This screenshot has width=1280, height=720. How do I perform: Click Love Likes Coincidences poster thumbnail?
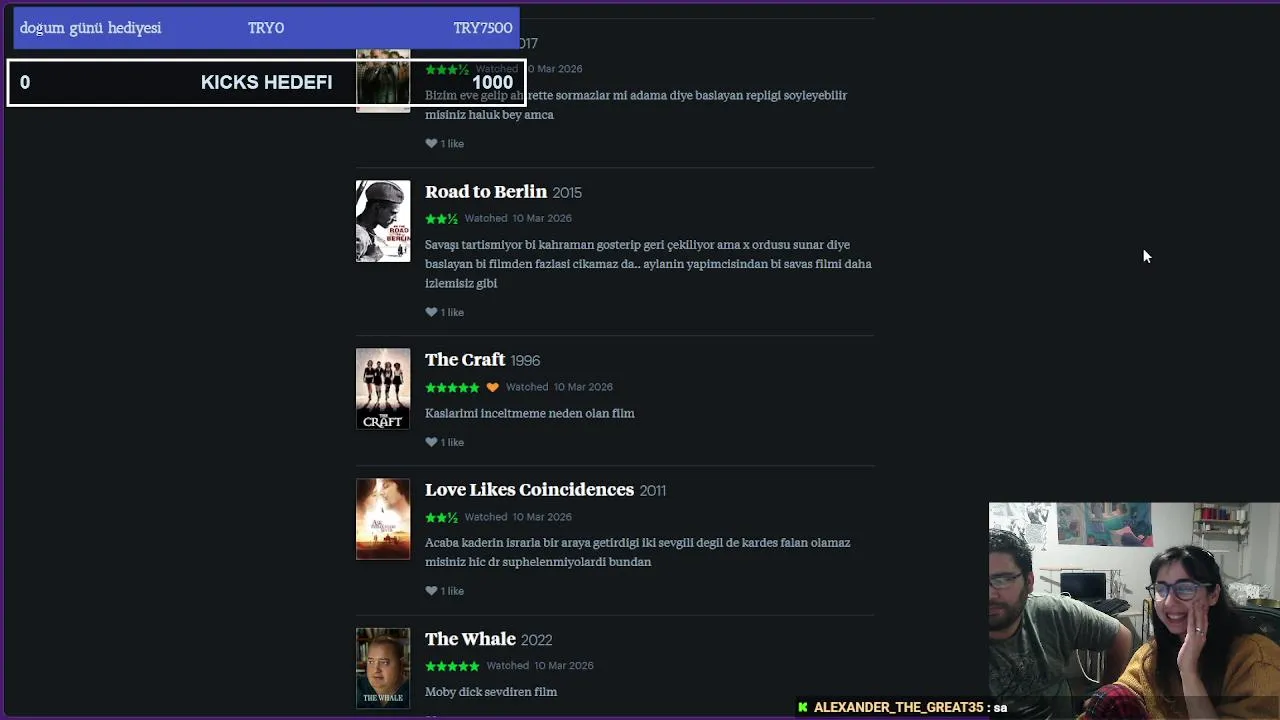click(383, 519)
